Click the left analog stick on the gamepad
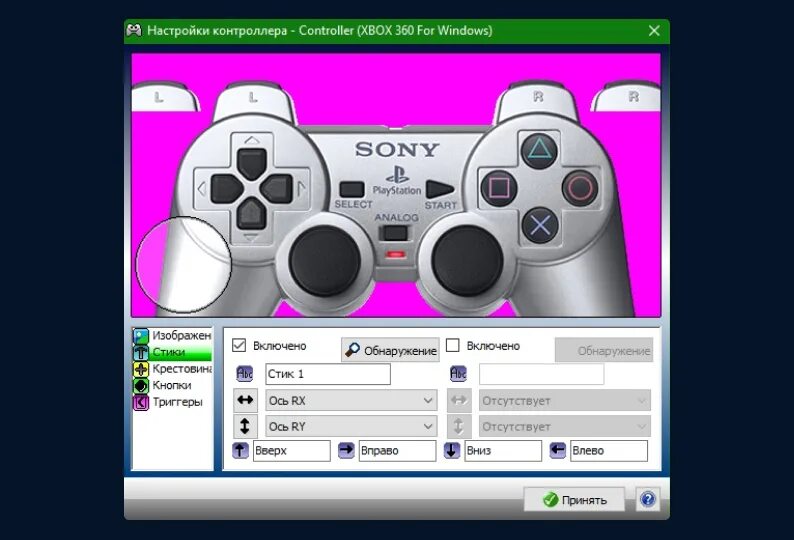 coord(325,261)
